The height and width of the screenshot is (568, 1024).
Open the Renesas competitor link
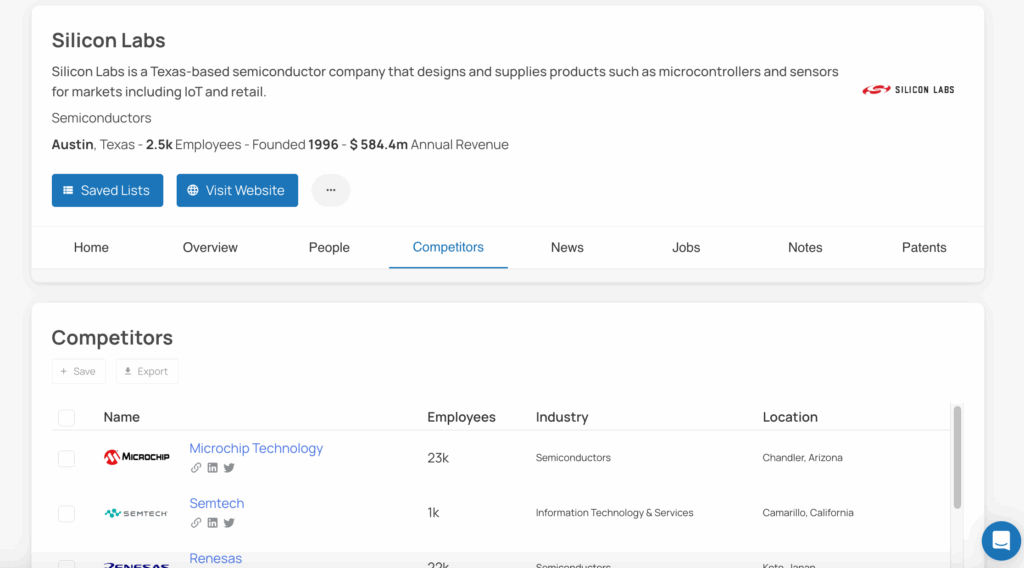216,558
